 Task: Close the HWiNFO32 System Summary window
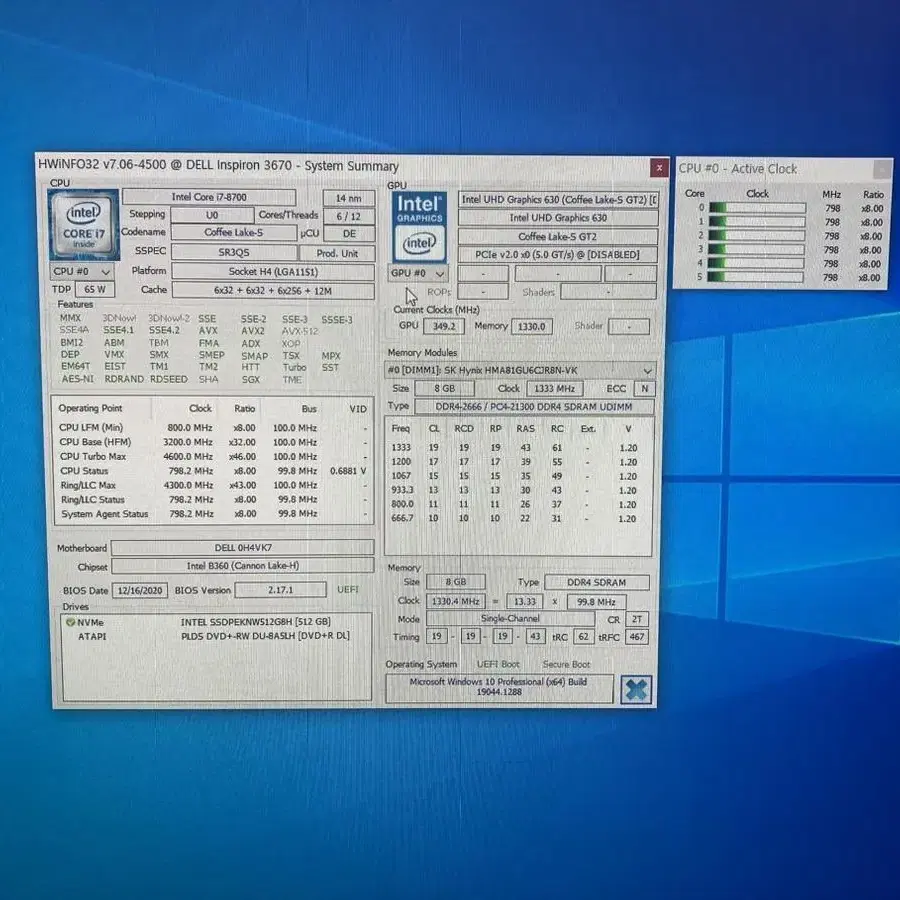coord(659,168)
